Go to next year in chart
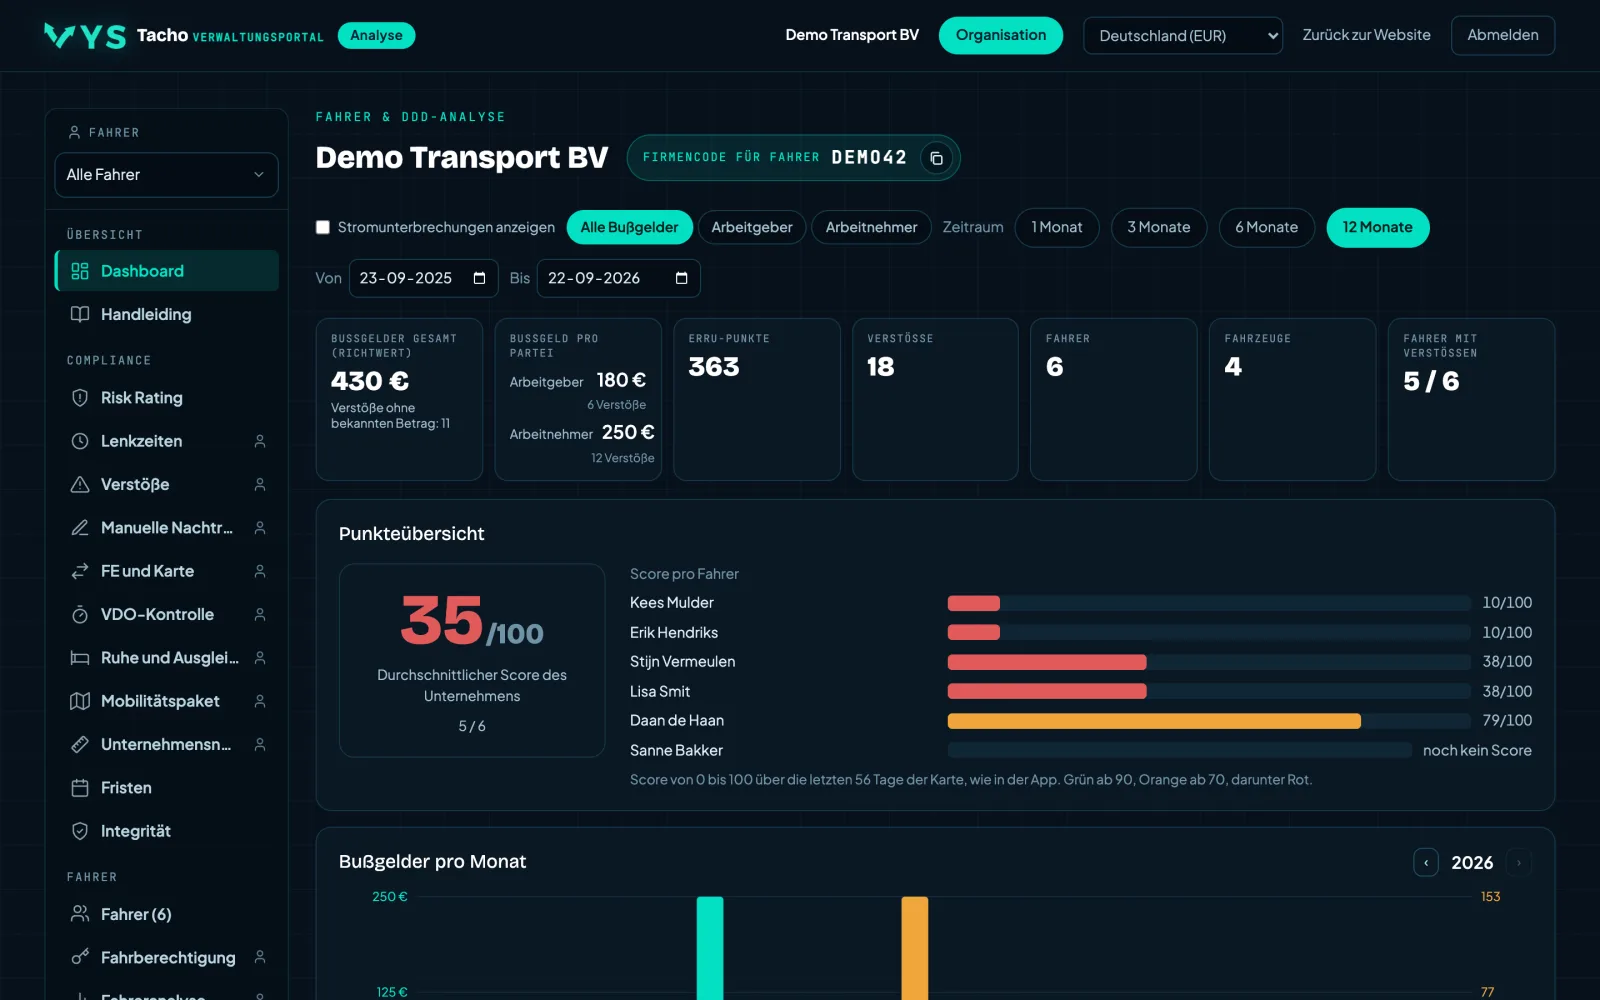 click(x=1519, y=862)
